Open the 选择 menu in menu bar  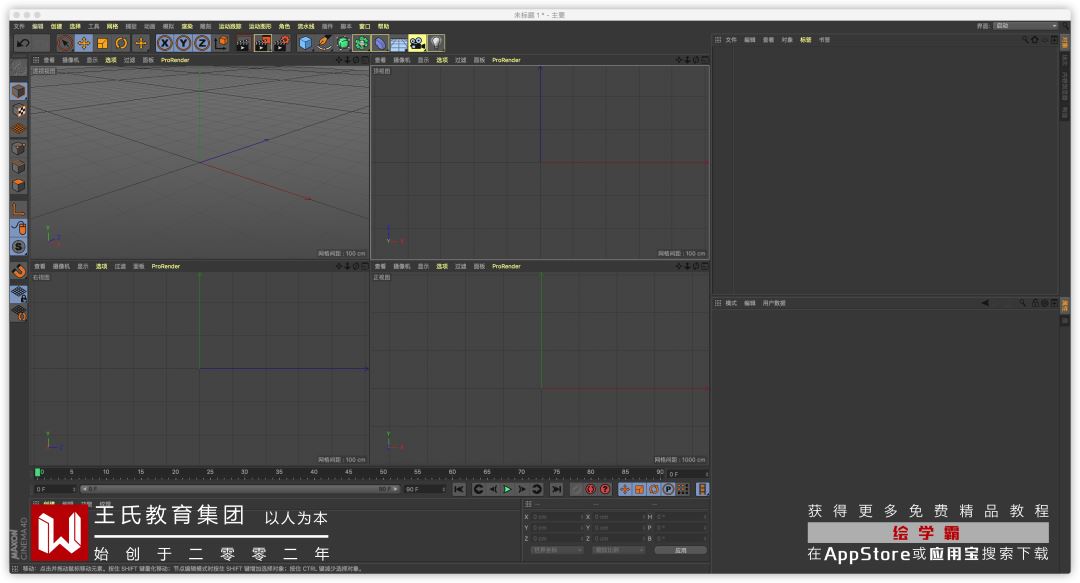point(75,26)
